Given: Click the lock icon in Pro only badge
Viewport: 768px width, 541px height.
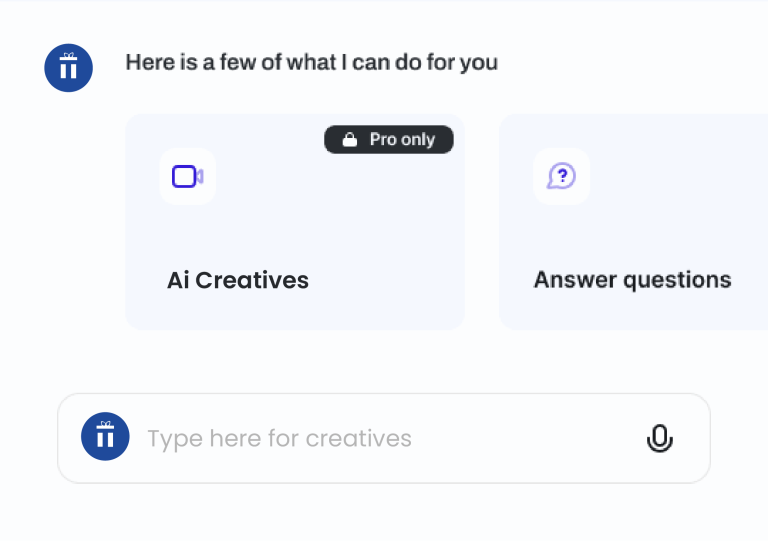Looking at the screenshot, I should tap(349, 140).
